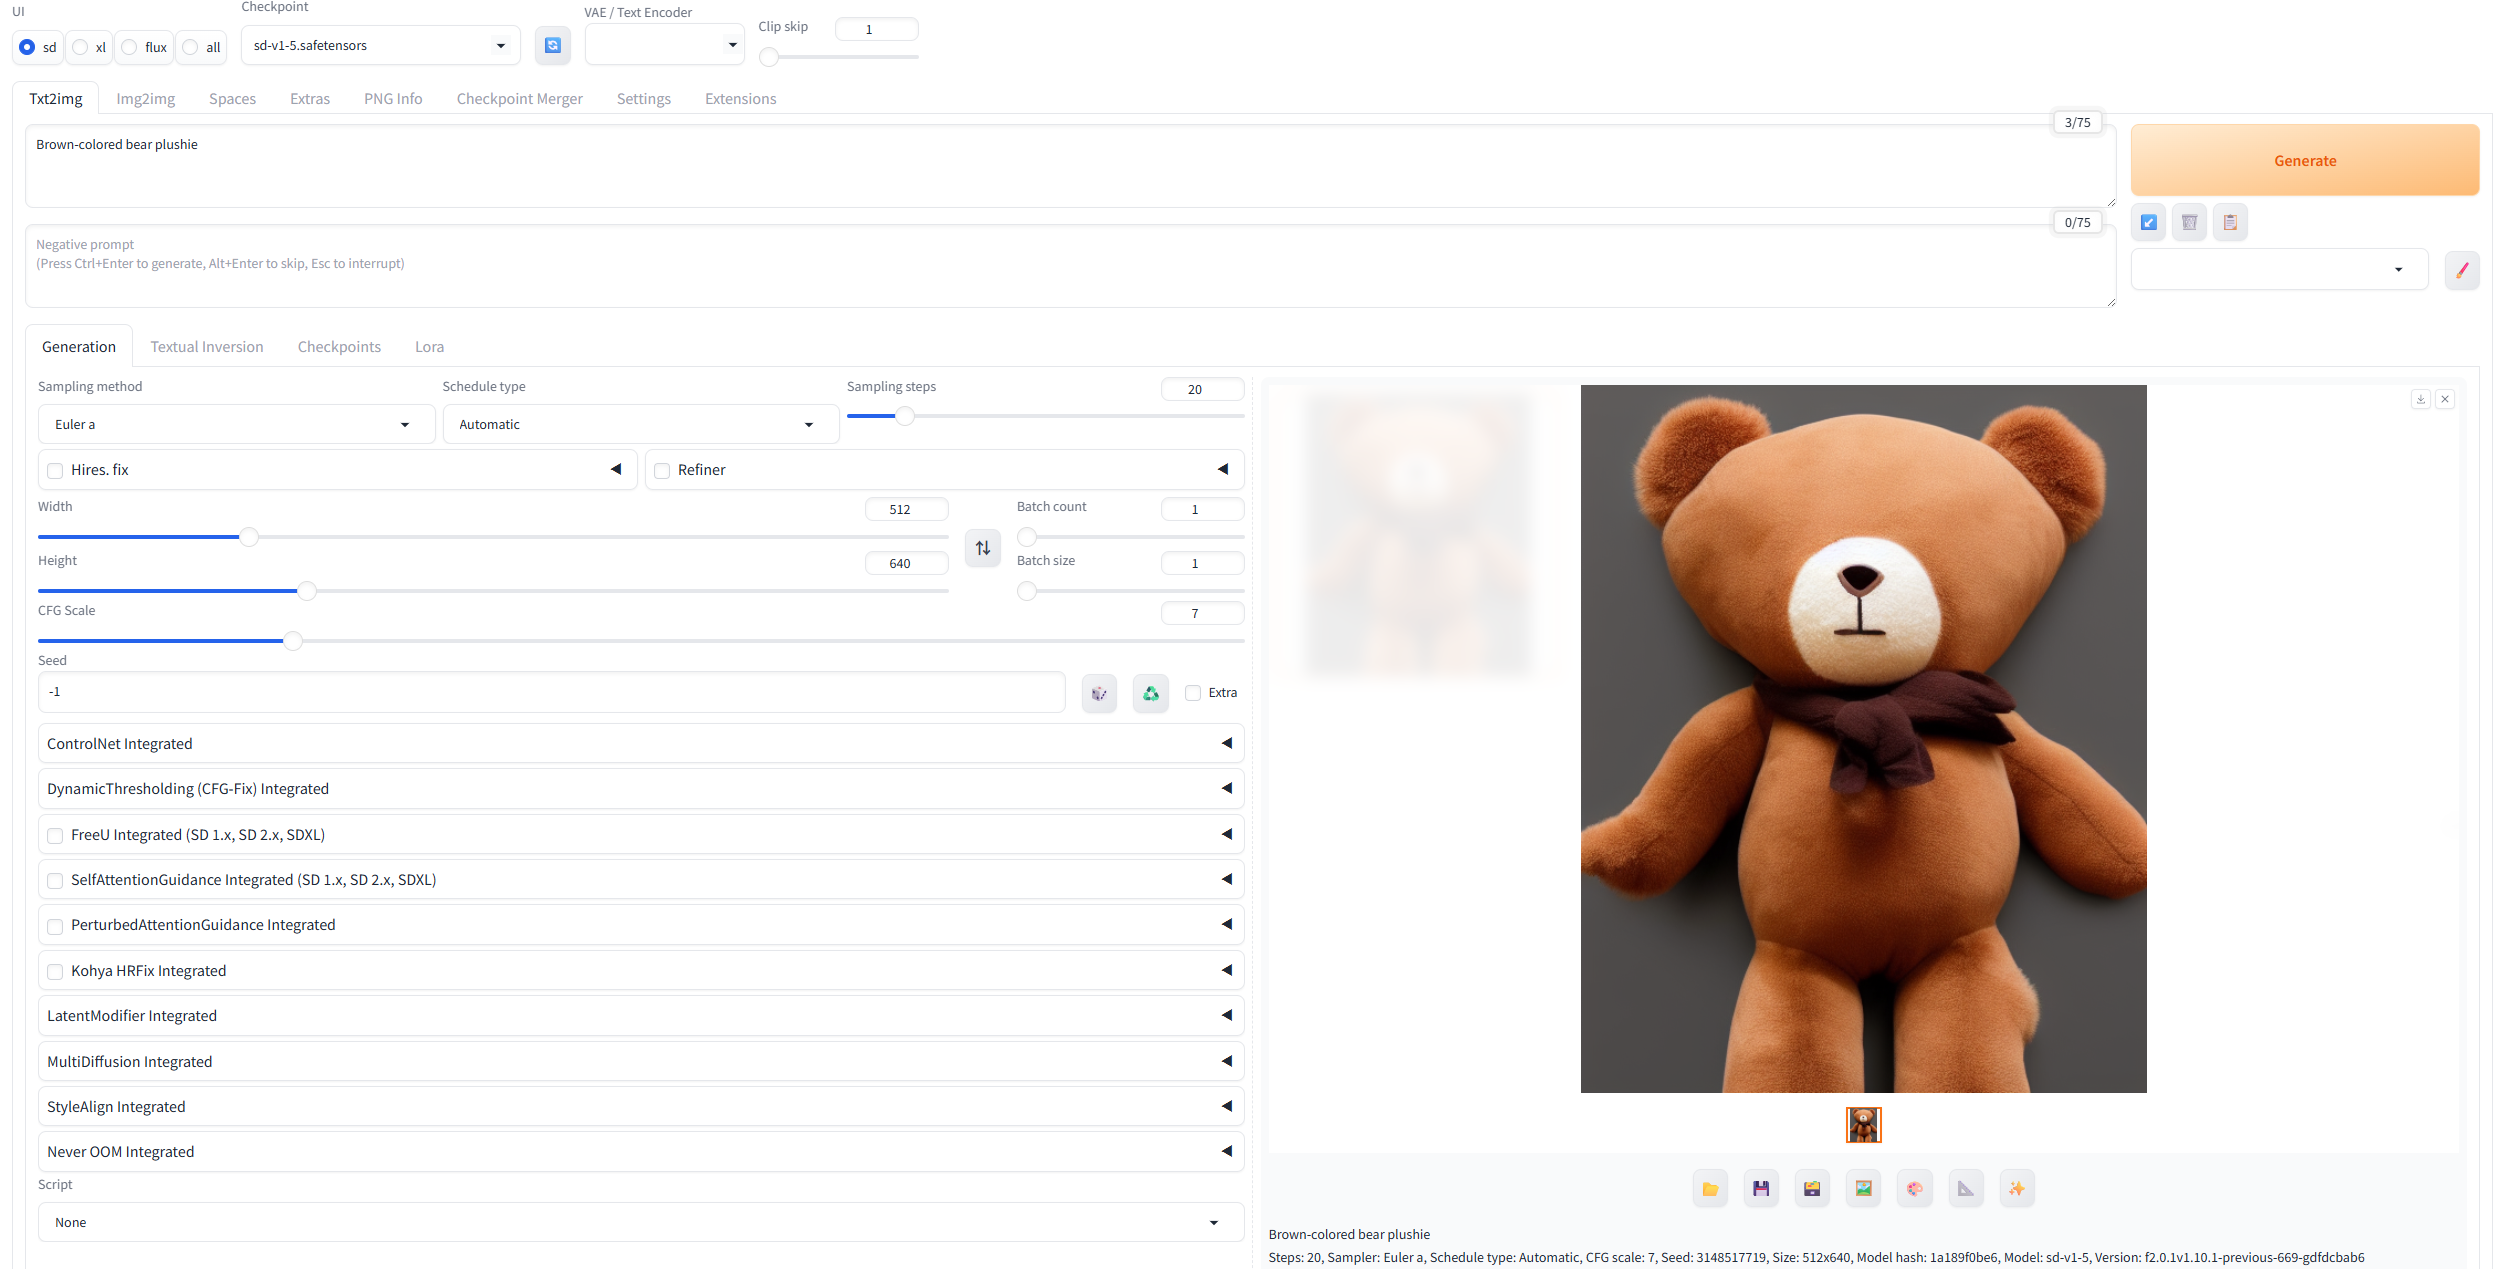Viewport: 2501px width, 1269px height.
Task: Open the Script dropdown showing None
Action: click(640, 1222)
